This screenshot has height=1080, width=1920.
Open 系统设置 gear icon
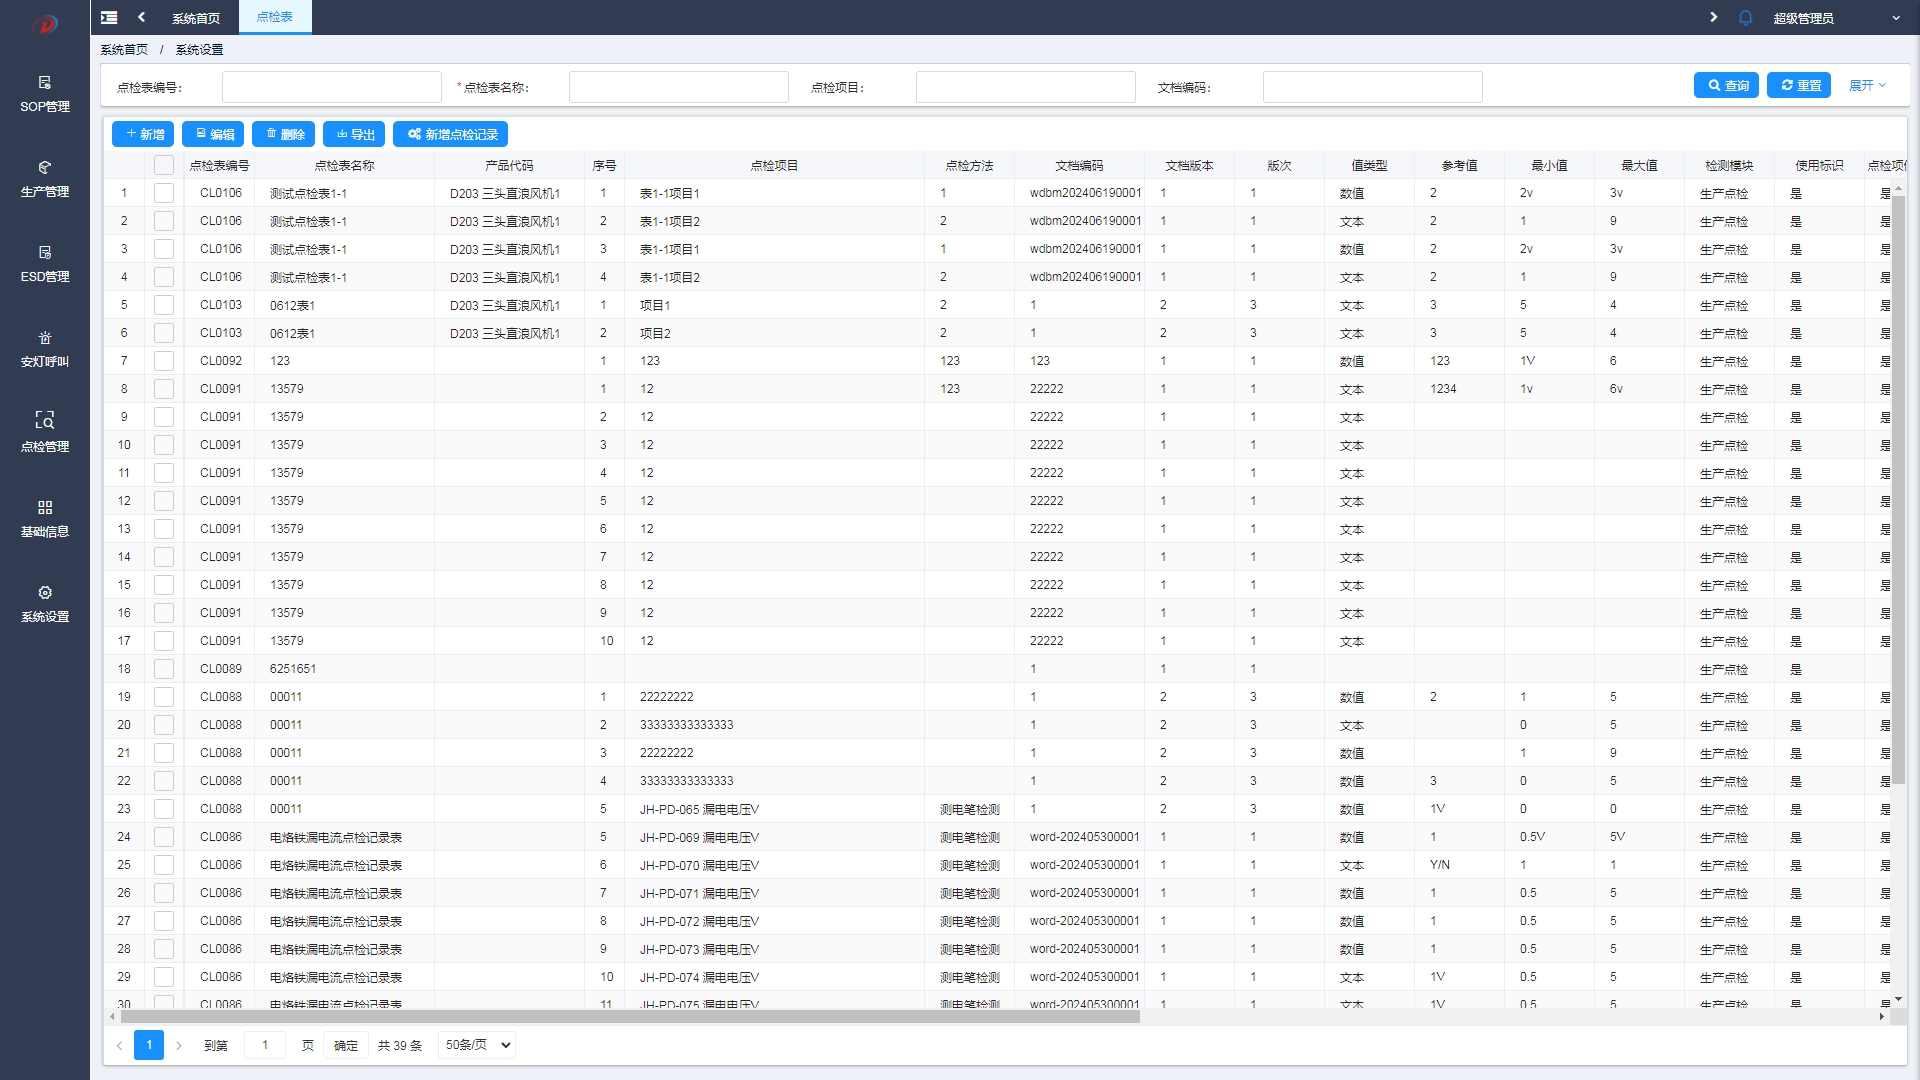[x=45, y=593]
